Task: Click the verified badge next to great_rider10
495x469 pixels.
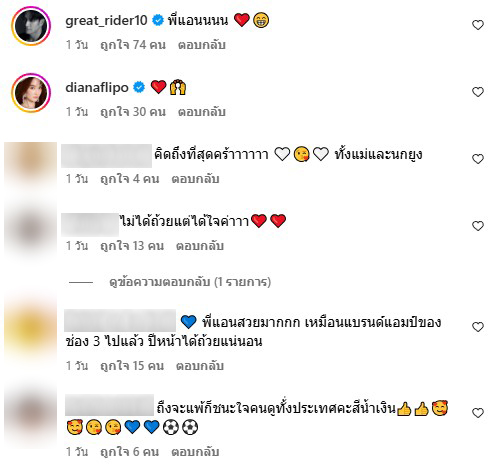Action: [x=158, y=21]
